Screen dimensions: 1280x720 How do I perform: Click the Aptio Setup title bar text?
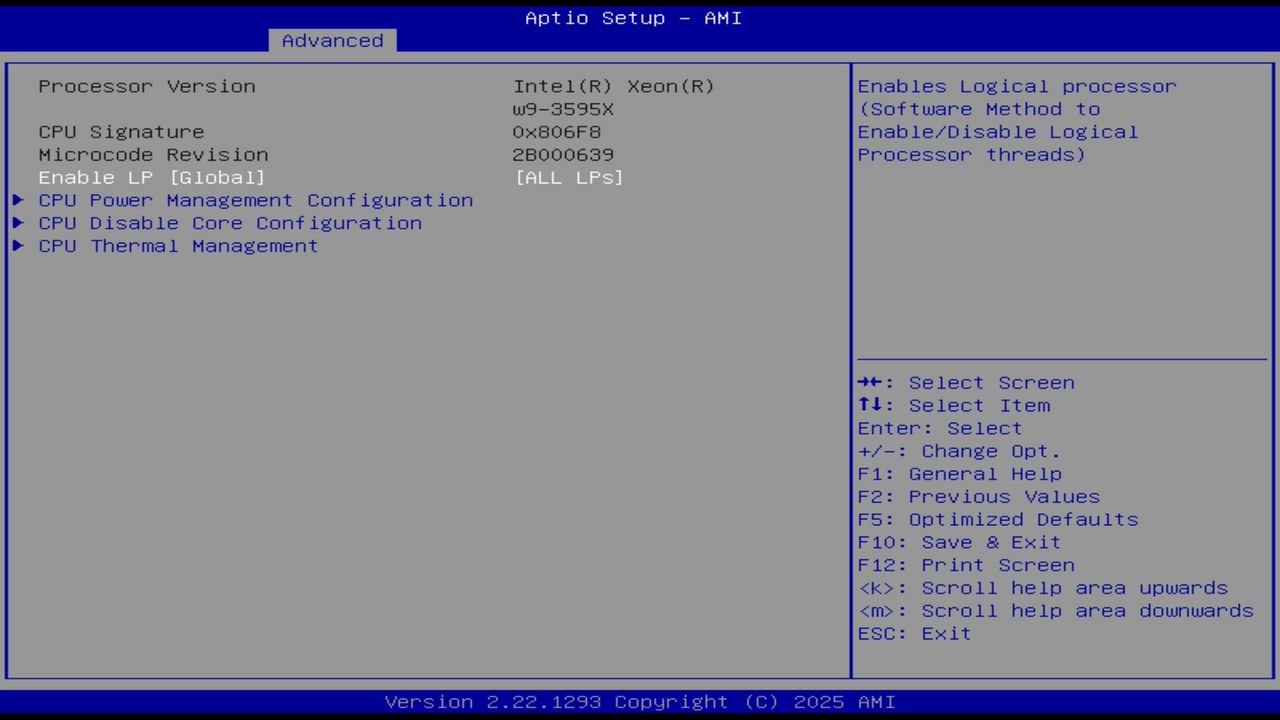(632, 17)
